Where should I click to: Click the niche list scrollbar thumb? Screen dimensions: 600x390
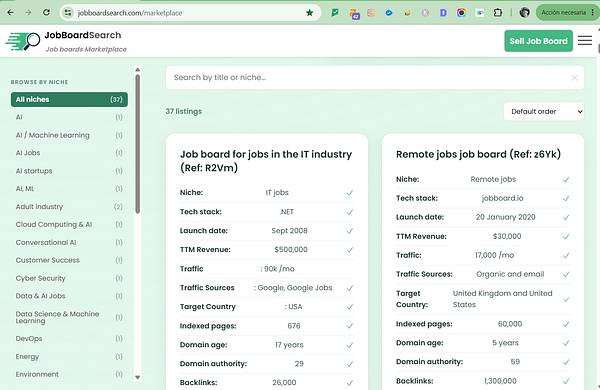coord(138,144)
